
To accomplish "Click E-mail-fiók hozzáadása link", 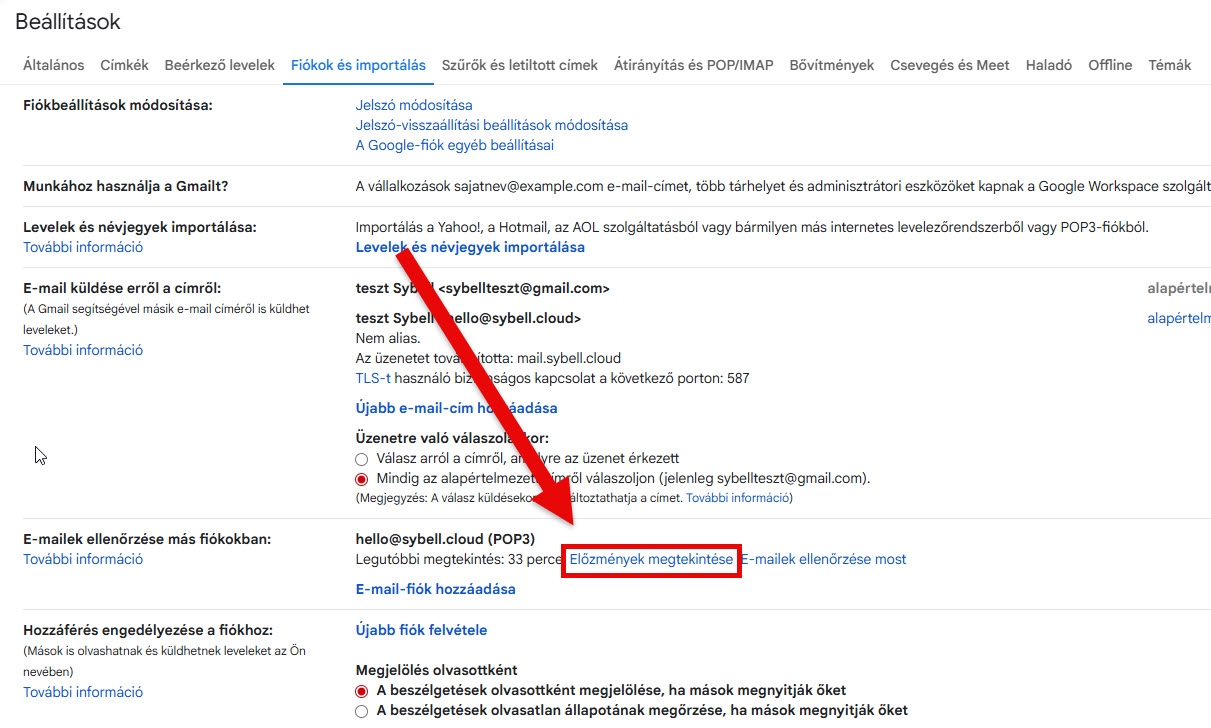I will 435,589.
